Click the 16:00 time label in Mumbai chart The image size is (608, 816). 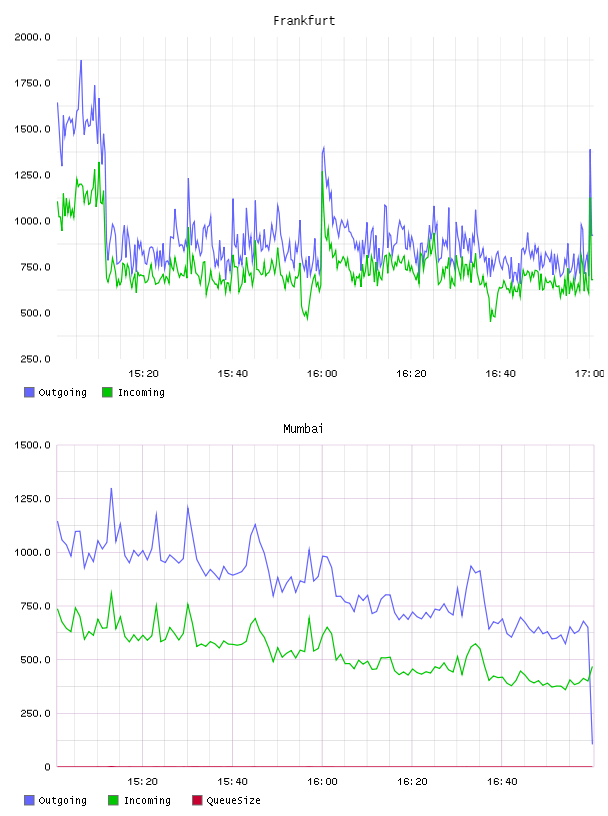point(322,782)
